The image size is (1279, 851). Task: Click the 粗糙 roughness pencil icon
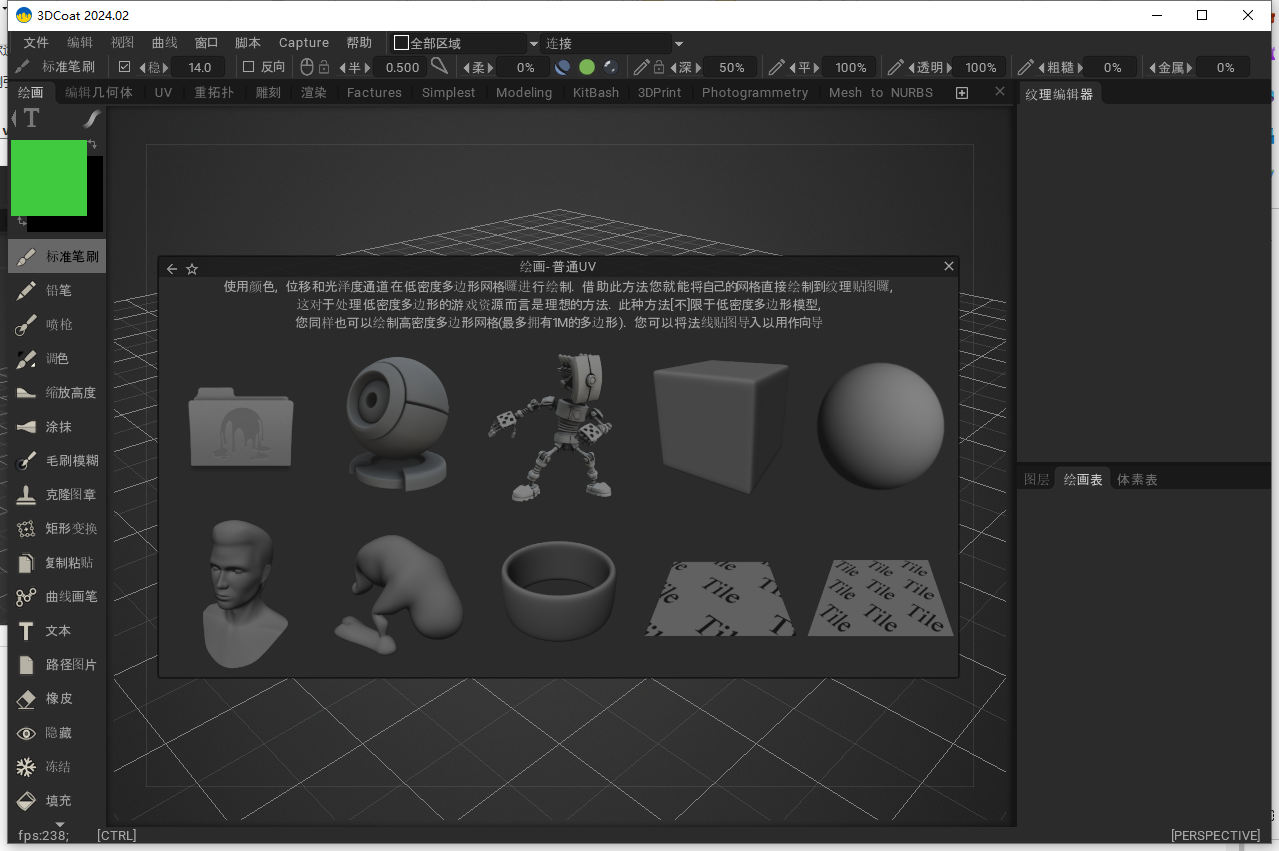pos(1025,67)
